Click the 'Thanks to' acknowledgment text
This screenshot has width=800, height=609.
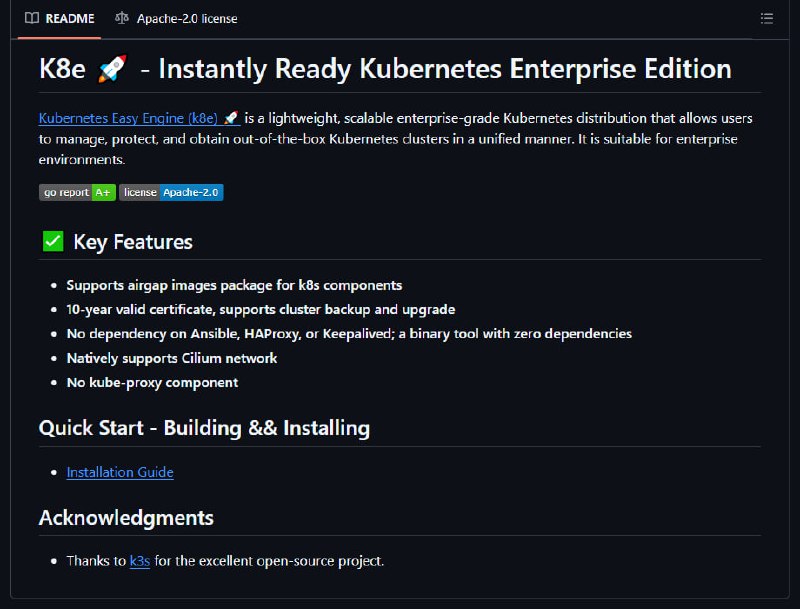[225, 561]
